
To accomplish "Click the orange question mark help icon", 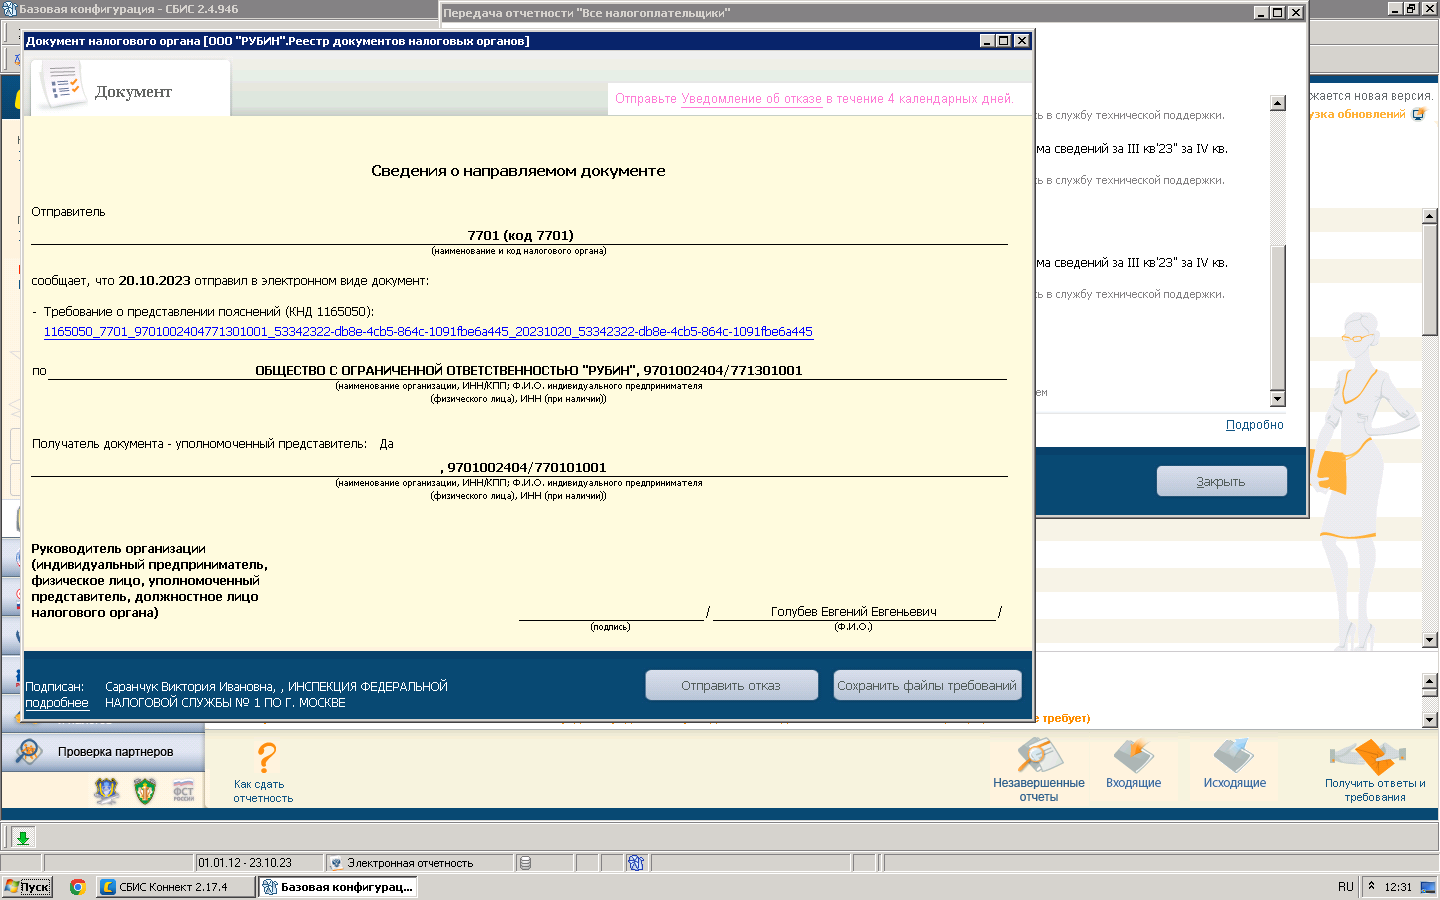I will [x=266, y=758].
